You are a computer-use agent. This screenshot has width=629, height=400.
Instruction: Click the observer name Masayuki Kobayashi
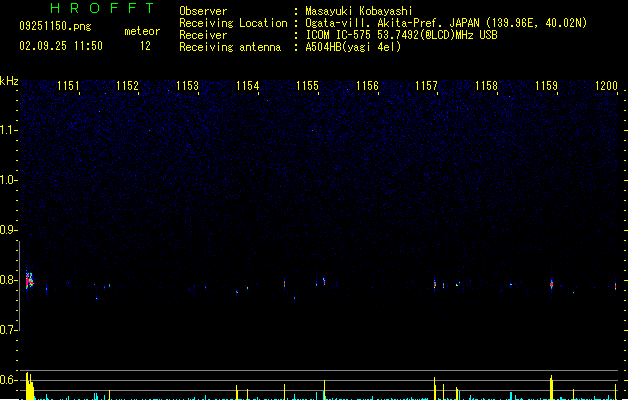point(359,11)
